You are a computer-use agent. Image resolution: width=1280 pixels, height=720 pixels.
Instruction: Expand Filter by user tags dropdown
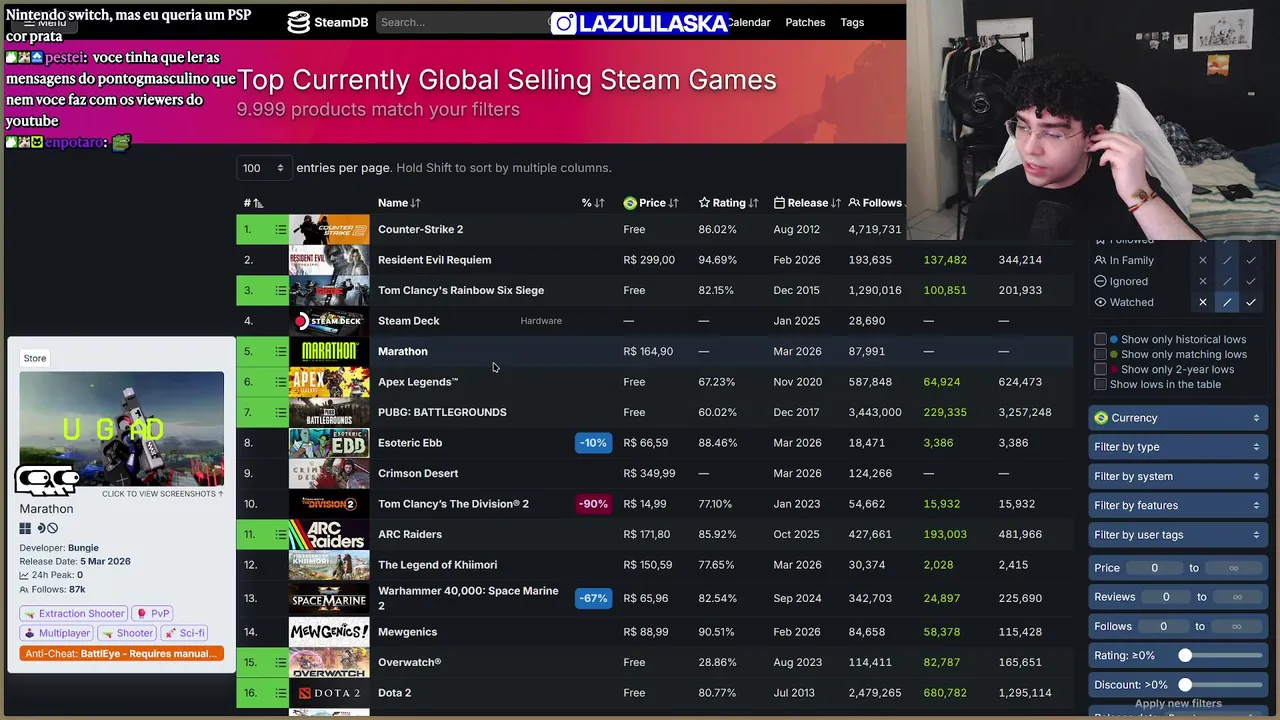tap(1178, 535)
